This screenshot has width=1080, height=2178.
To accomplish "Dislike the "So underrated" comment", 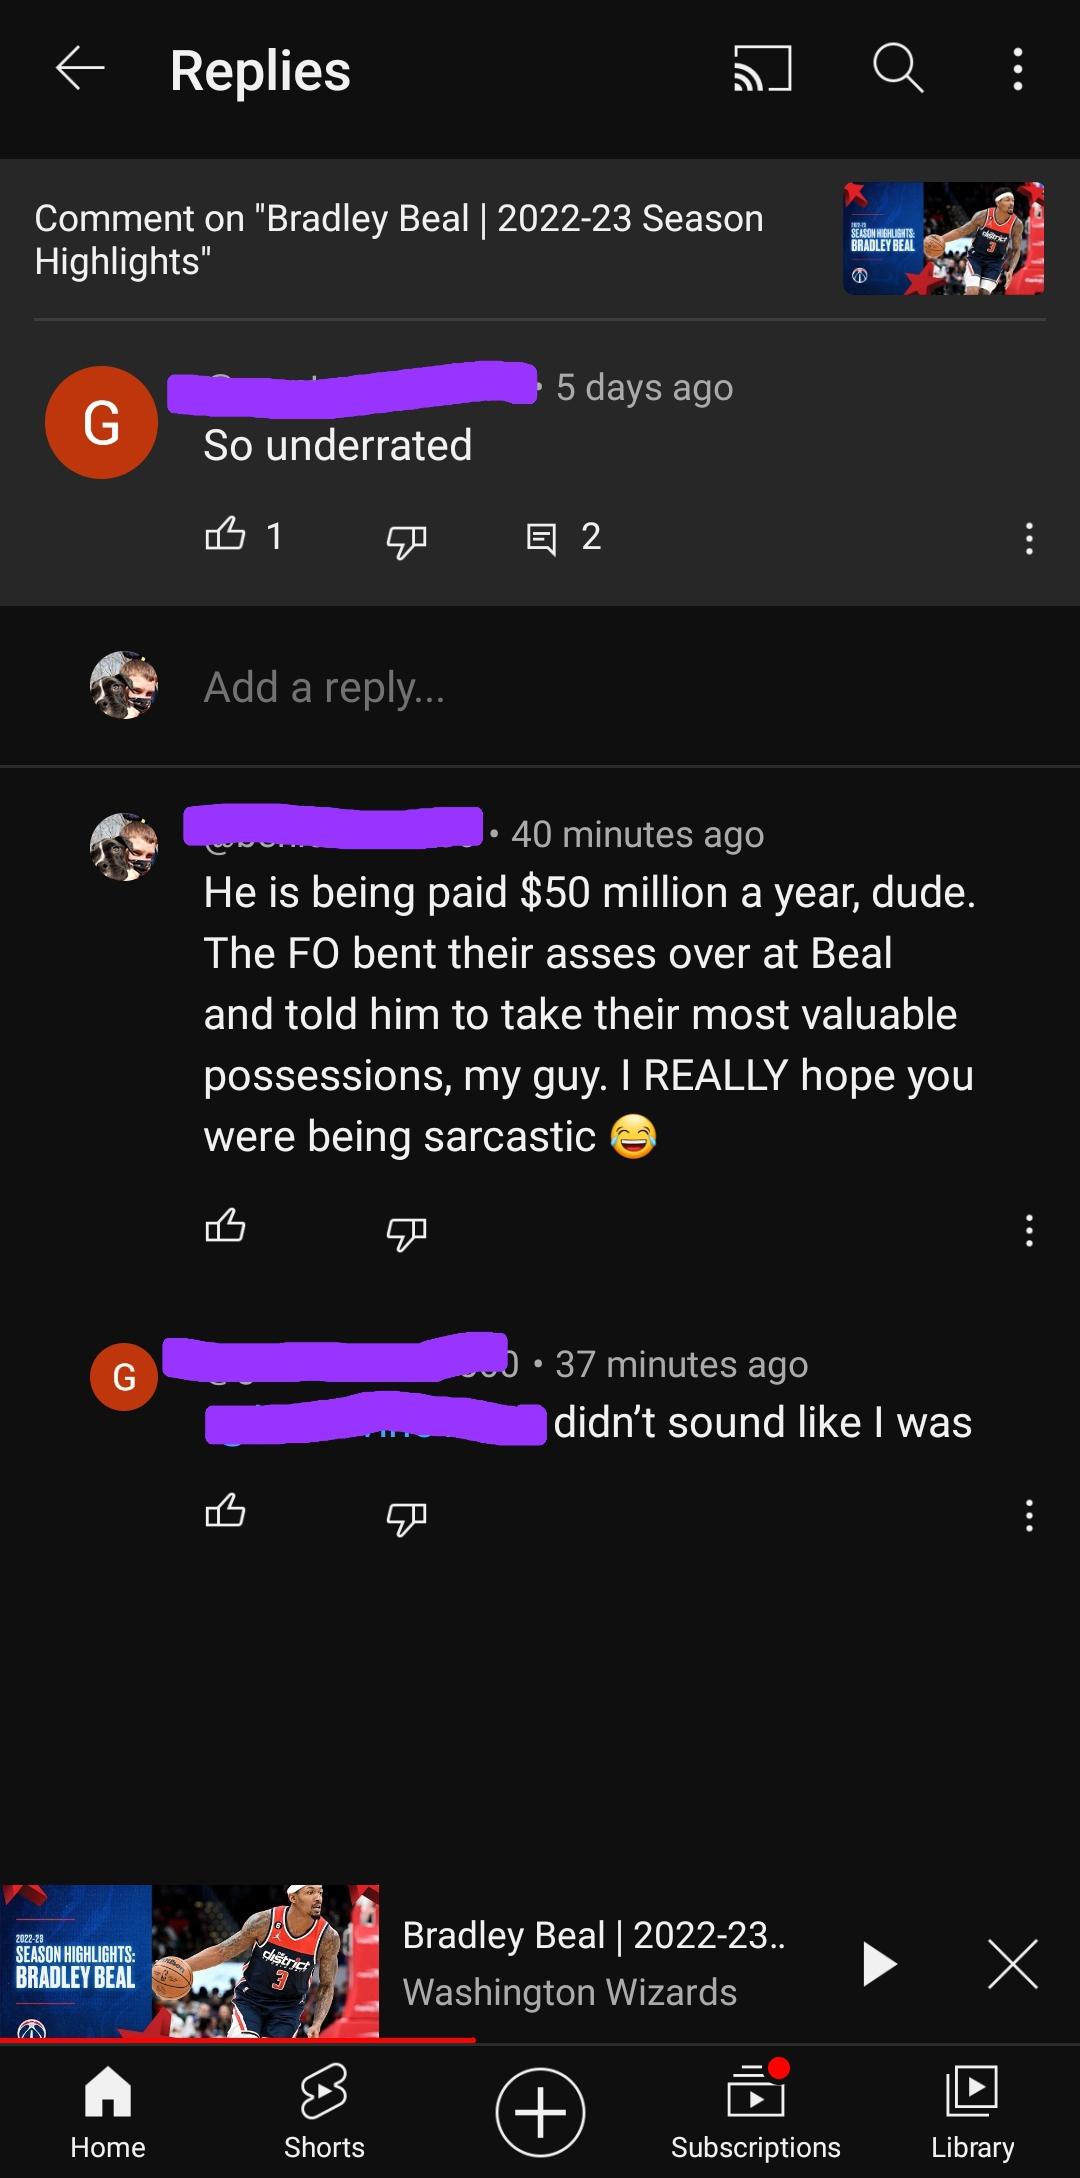I will (x=406, y=540).
